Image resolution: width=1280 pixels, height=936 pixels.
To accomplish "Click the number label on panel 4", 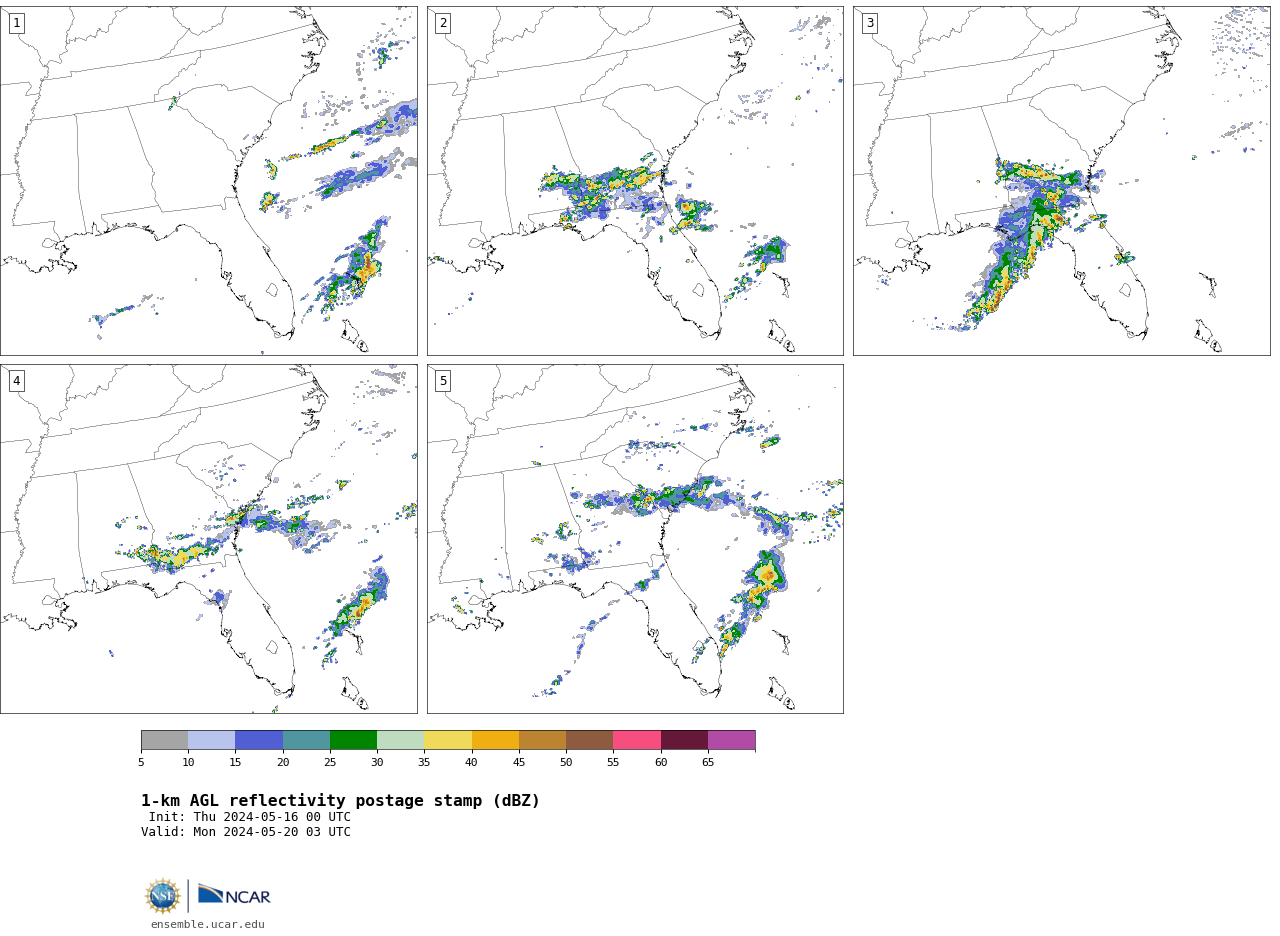I will (x=16, y=381).
